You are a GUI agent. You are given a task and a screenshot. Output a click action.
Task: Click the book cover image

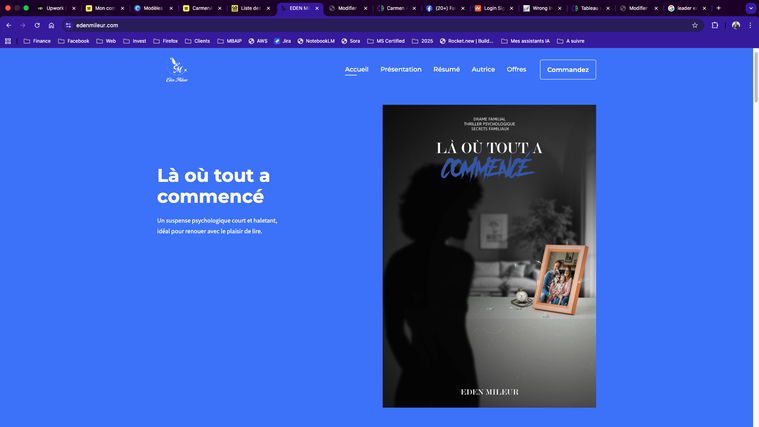489,256
